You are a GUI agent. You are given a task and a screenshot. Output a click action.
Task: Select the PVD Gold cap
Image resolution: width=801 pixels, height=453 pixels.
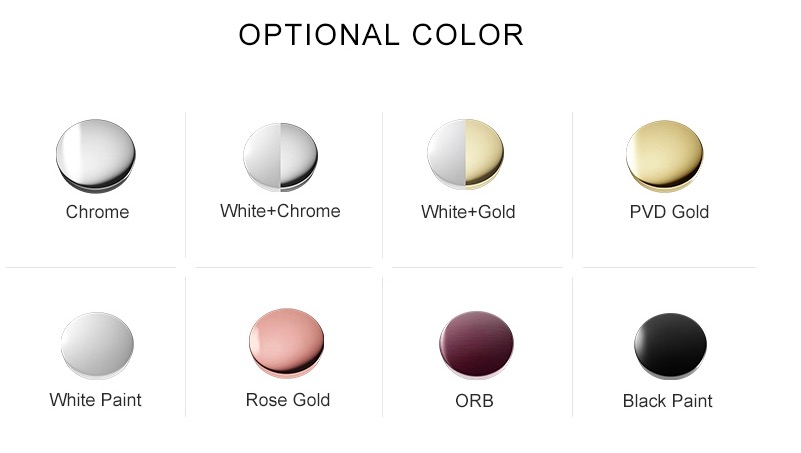665,156
